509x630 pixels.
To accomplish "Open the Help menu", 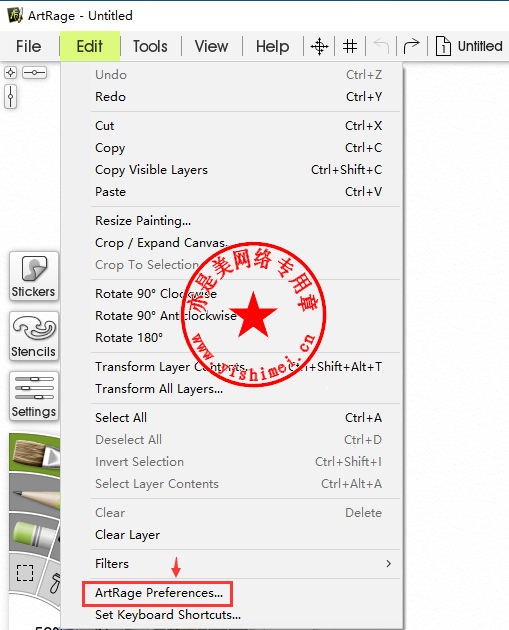I will 272,46.
